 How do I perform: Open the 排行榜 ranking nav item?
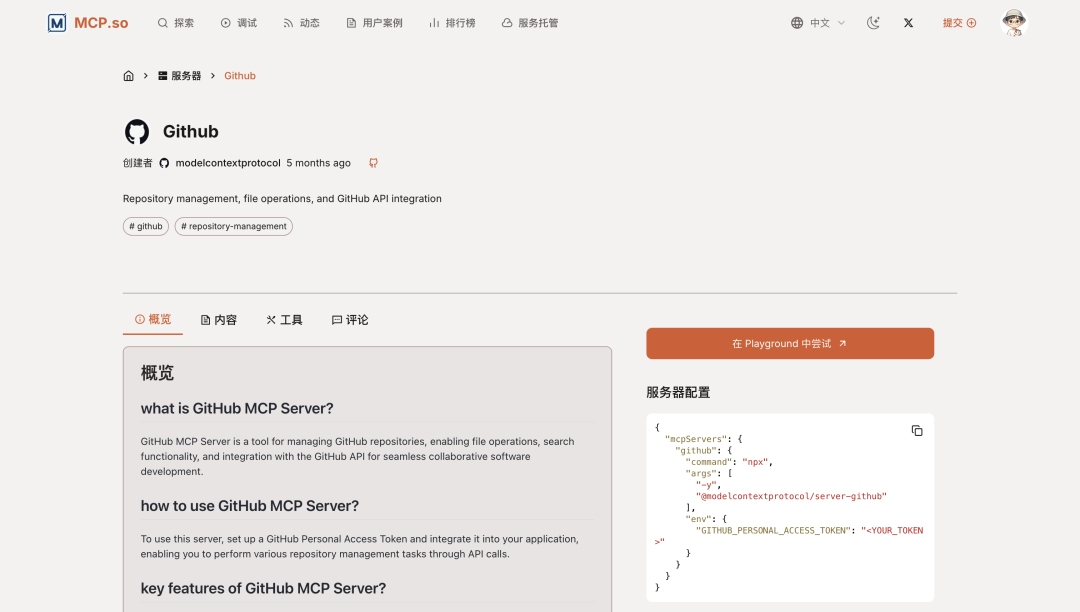[452, 23]
